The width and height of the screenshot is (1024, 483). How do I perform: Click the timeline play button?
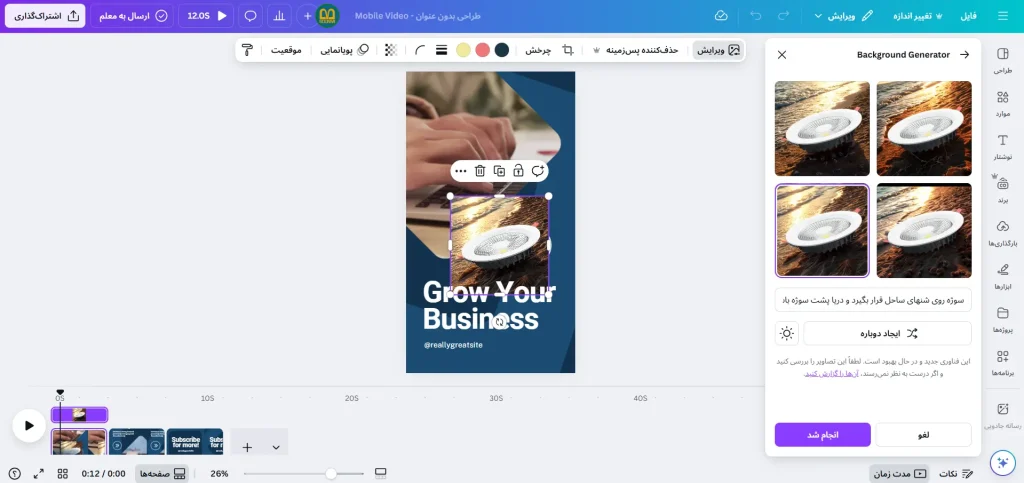click(29, 426)
